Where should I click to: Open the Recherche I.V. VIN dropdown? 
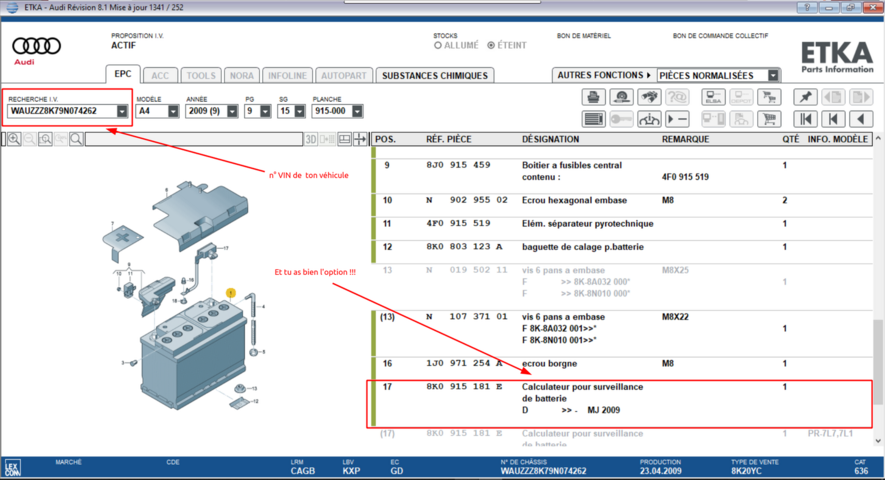[x=122, y=111]
